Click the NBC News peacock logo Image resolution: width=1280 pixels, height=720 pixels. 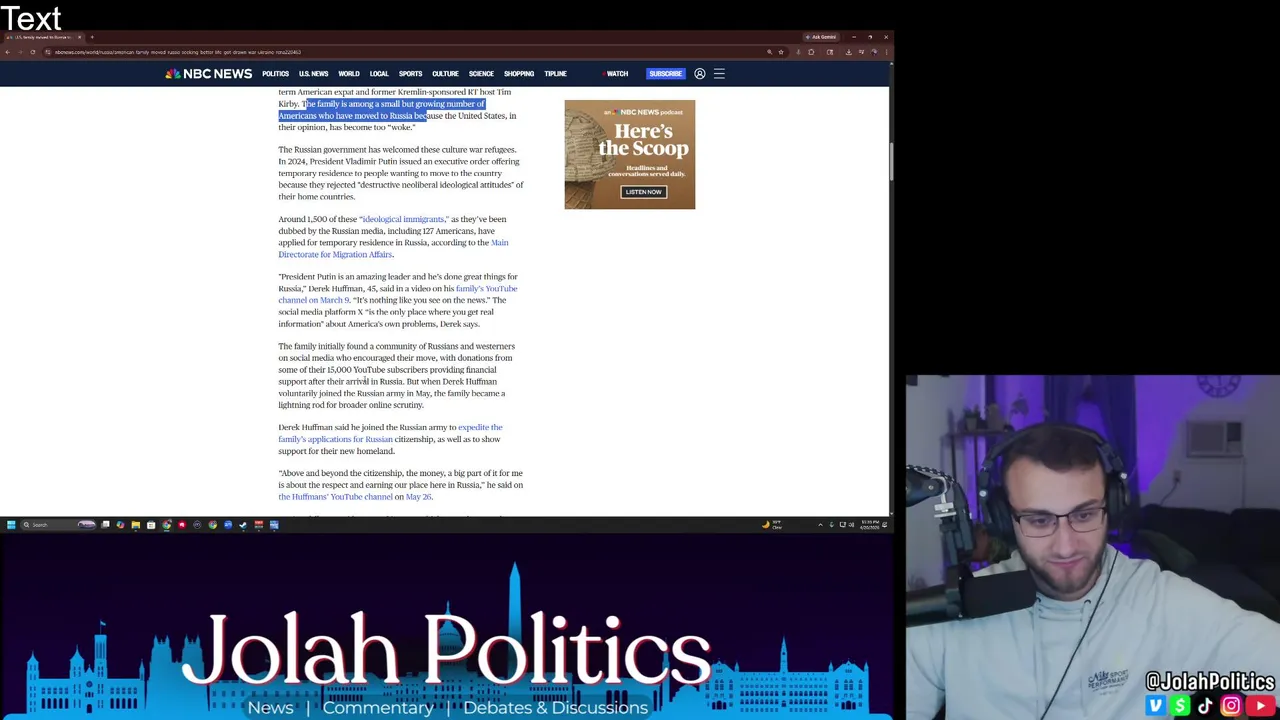pos(208,74)
